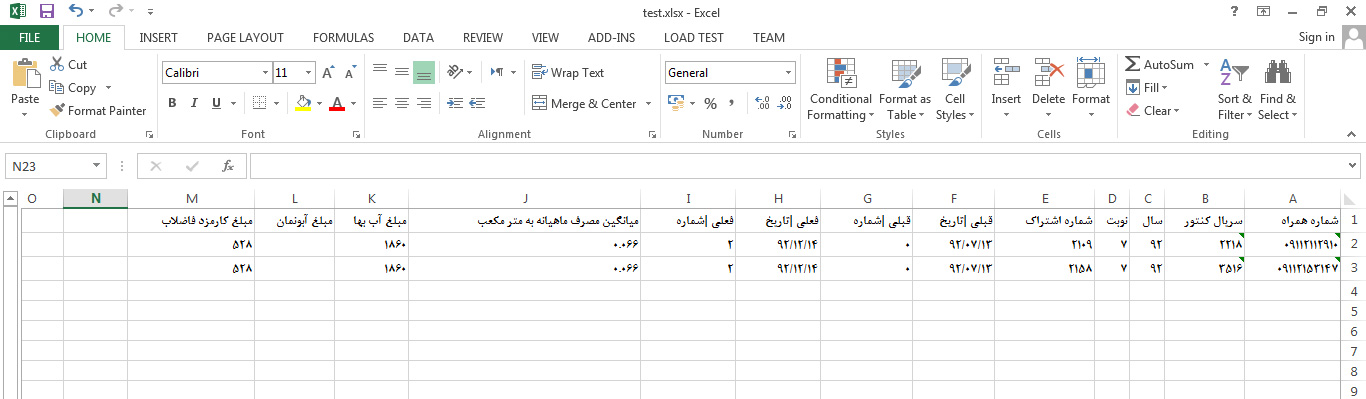Click the text direction paragraph icon
The height and width of the screenshot is (399, 1366).
(x=497, y=72)
